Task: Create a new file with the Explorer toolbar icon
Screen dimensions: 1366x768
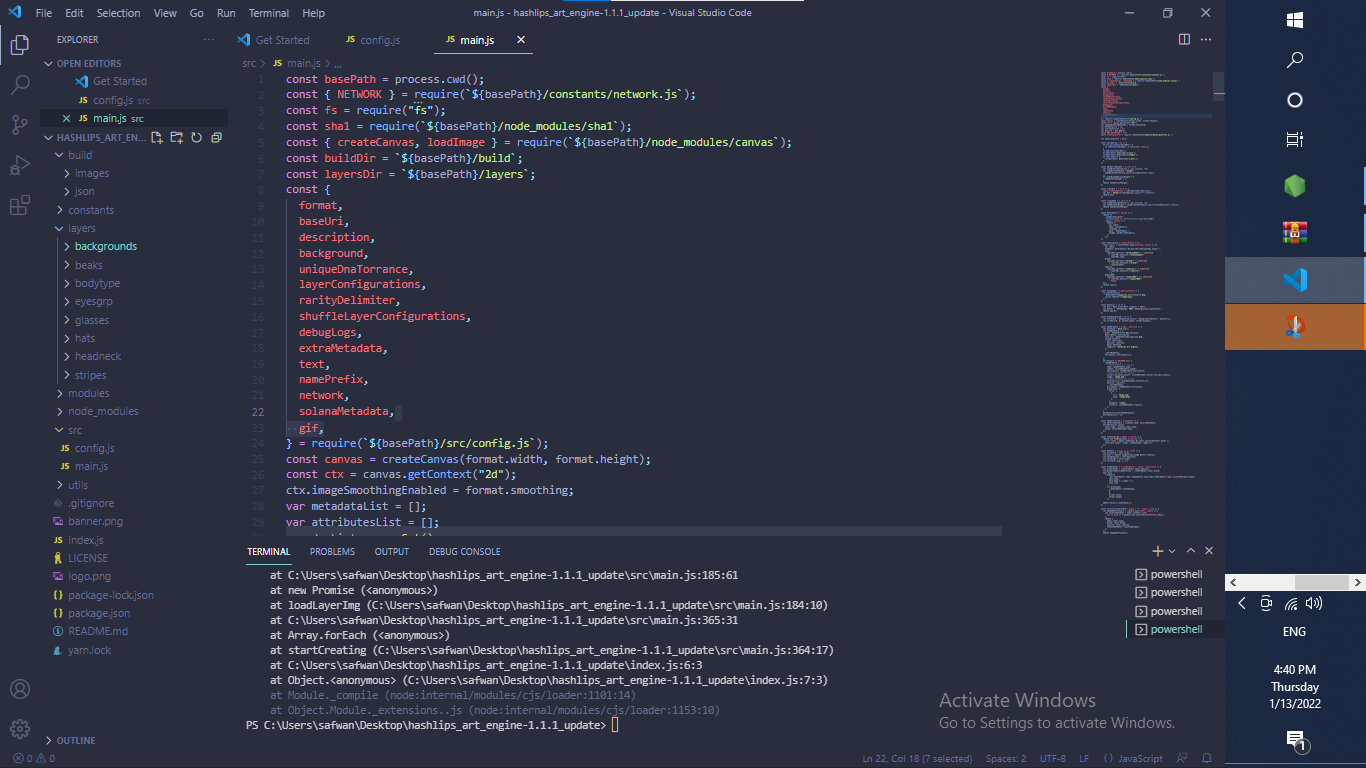Action: tap(156, 137)
